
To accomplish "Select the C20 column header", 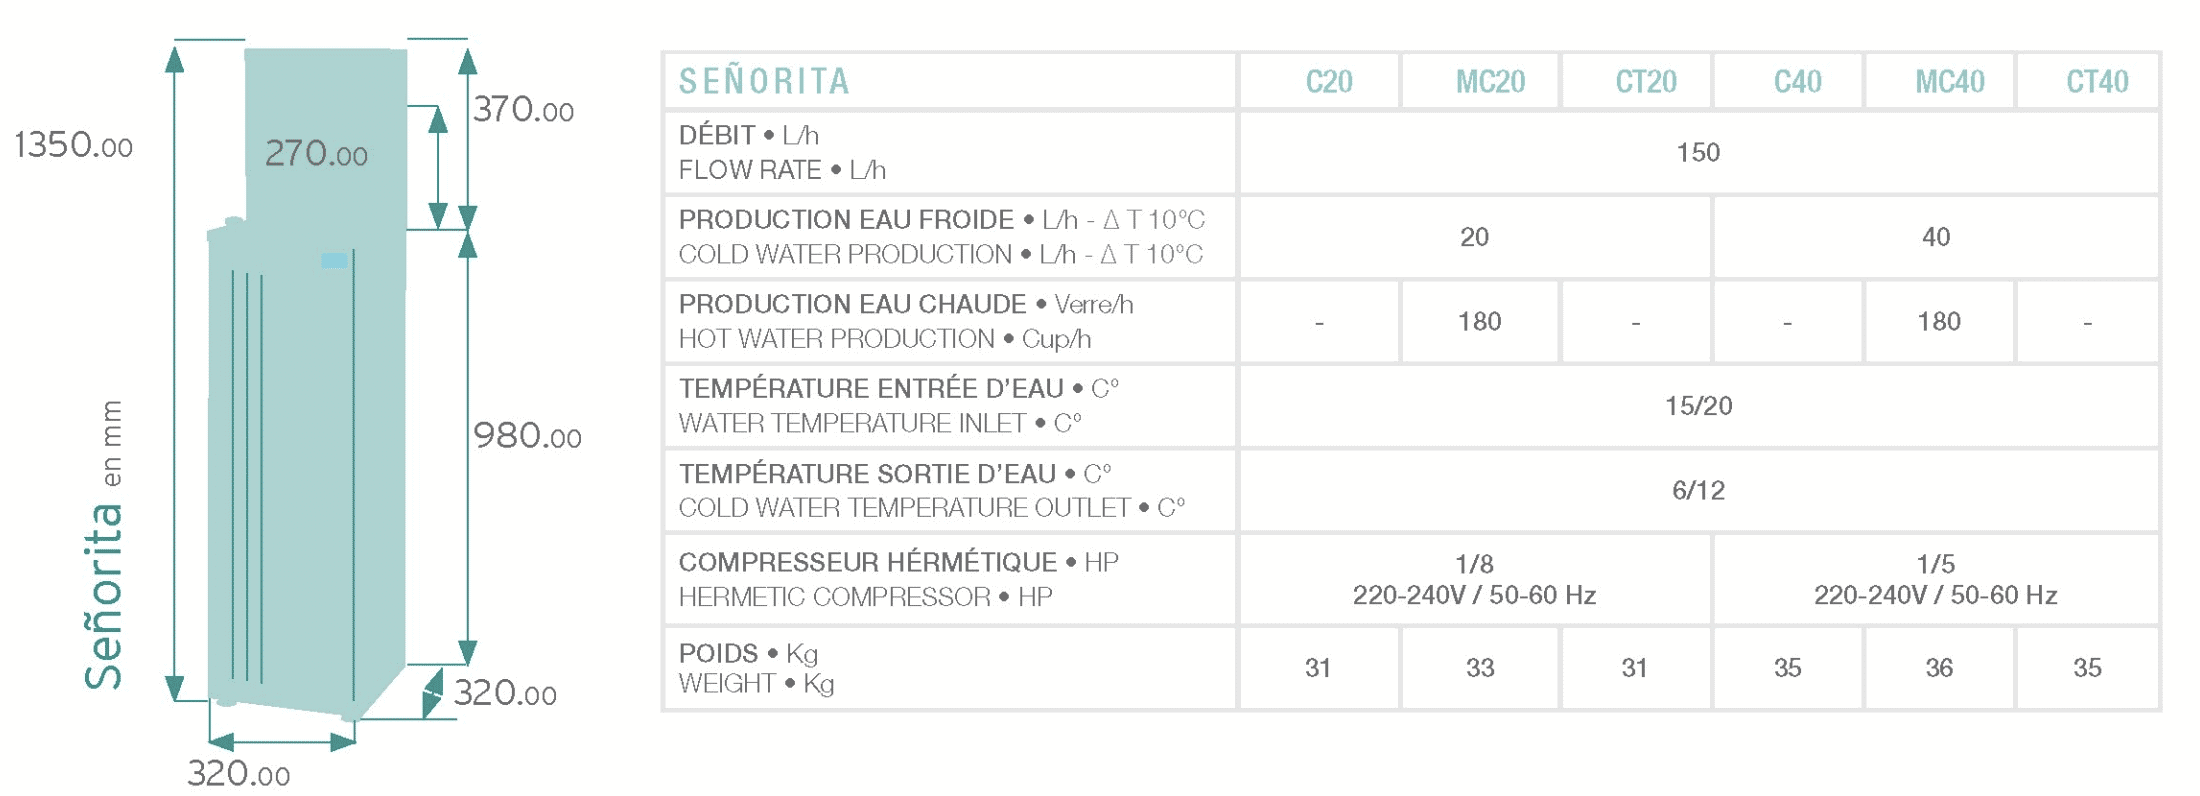I will click(x=1328, y=81).
